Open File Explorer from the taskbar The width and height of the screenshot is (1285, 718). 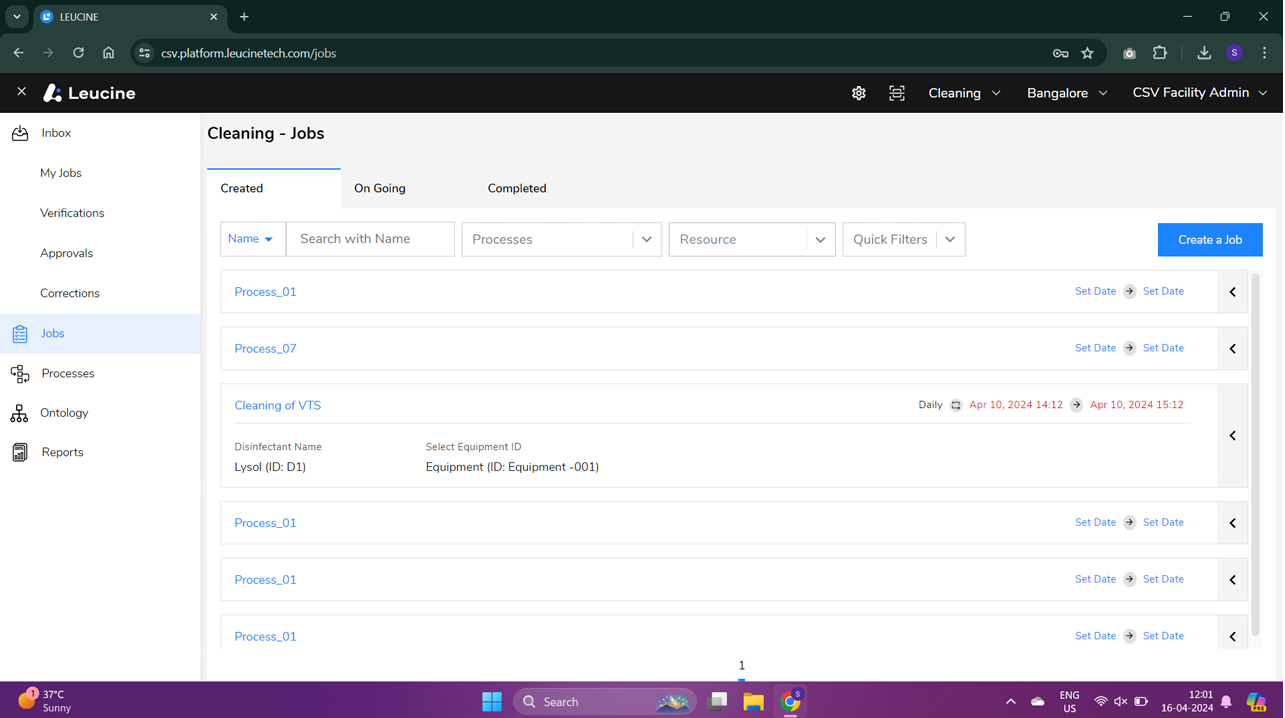[753, 701]
